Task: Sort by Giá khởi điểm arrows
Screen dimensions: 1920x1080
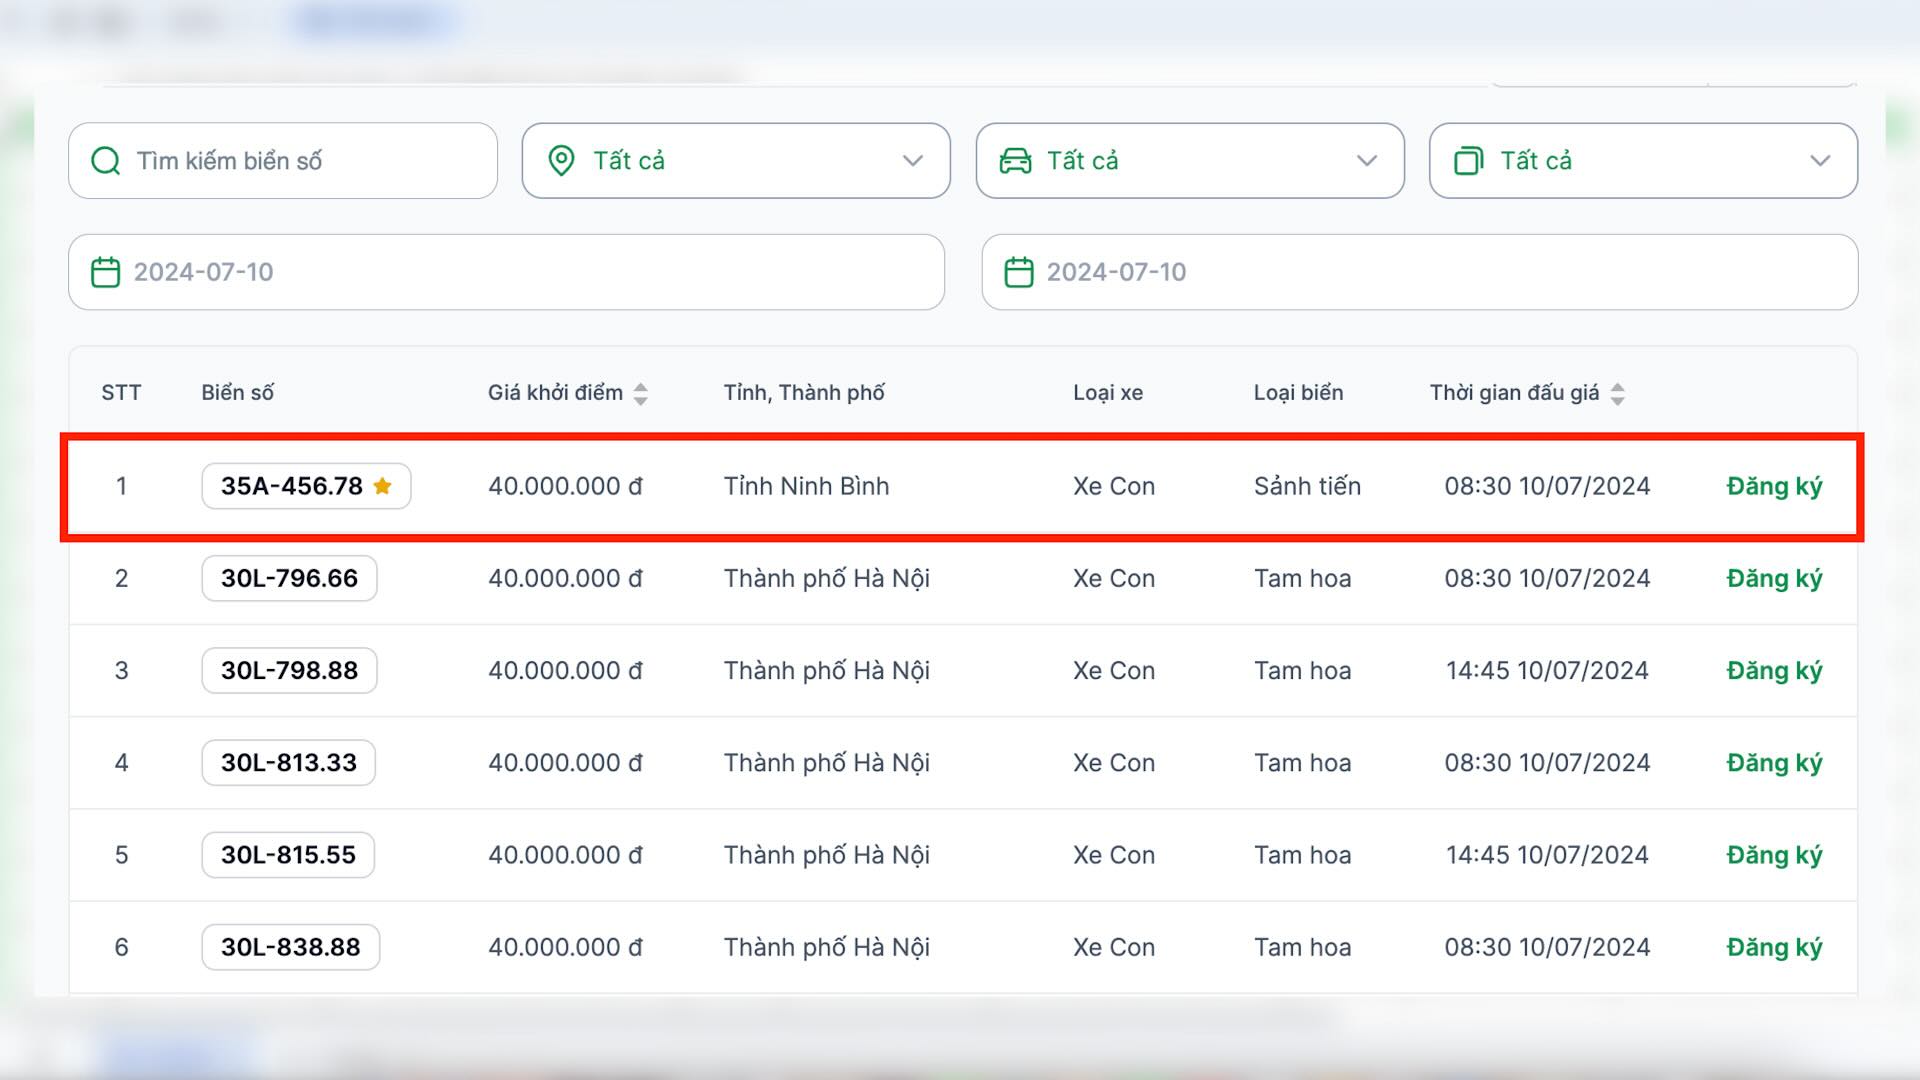Action: (641, 393)
